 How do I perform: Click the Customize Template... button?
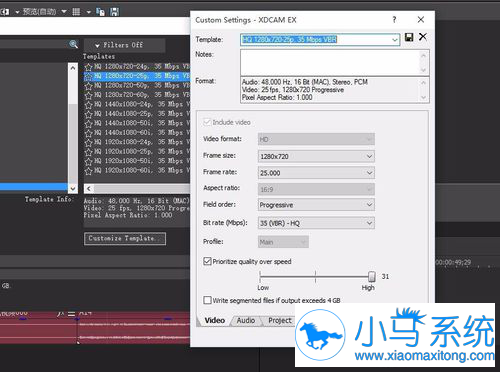pyautogui.click(x=125, y=238)
